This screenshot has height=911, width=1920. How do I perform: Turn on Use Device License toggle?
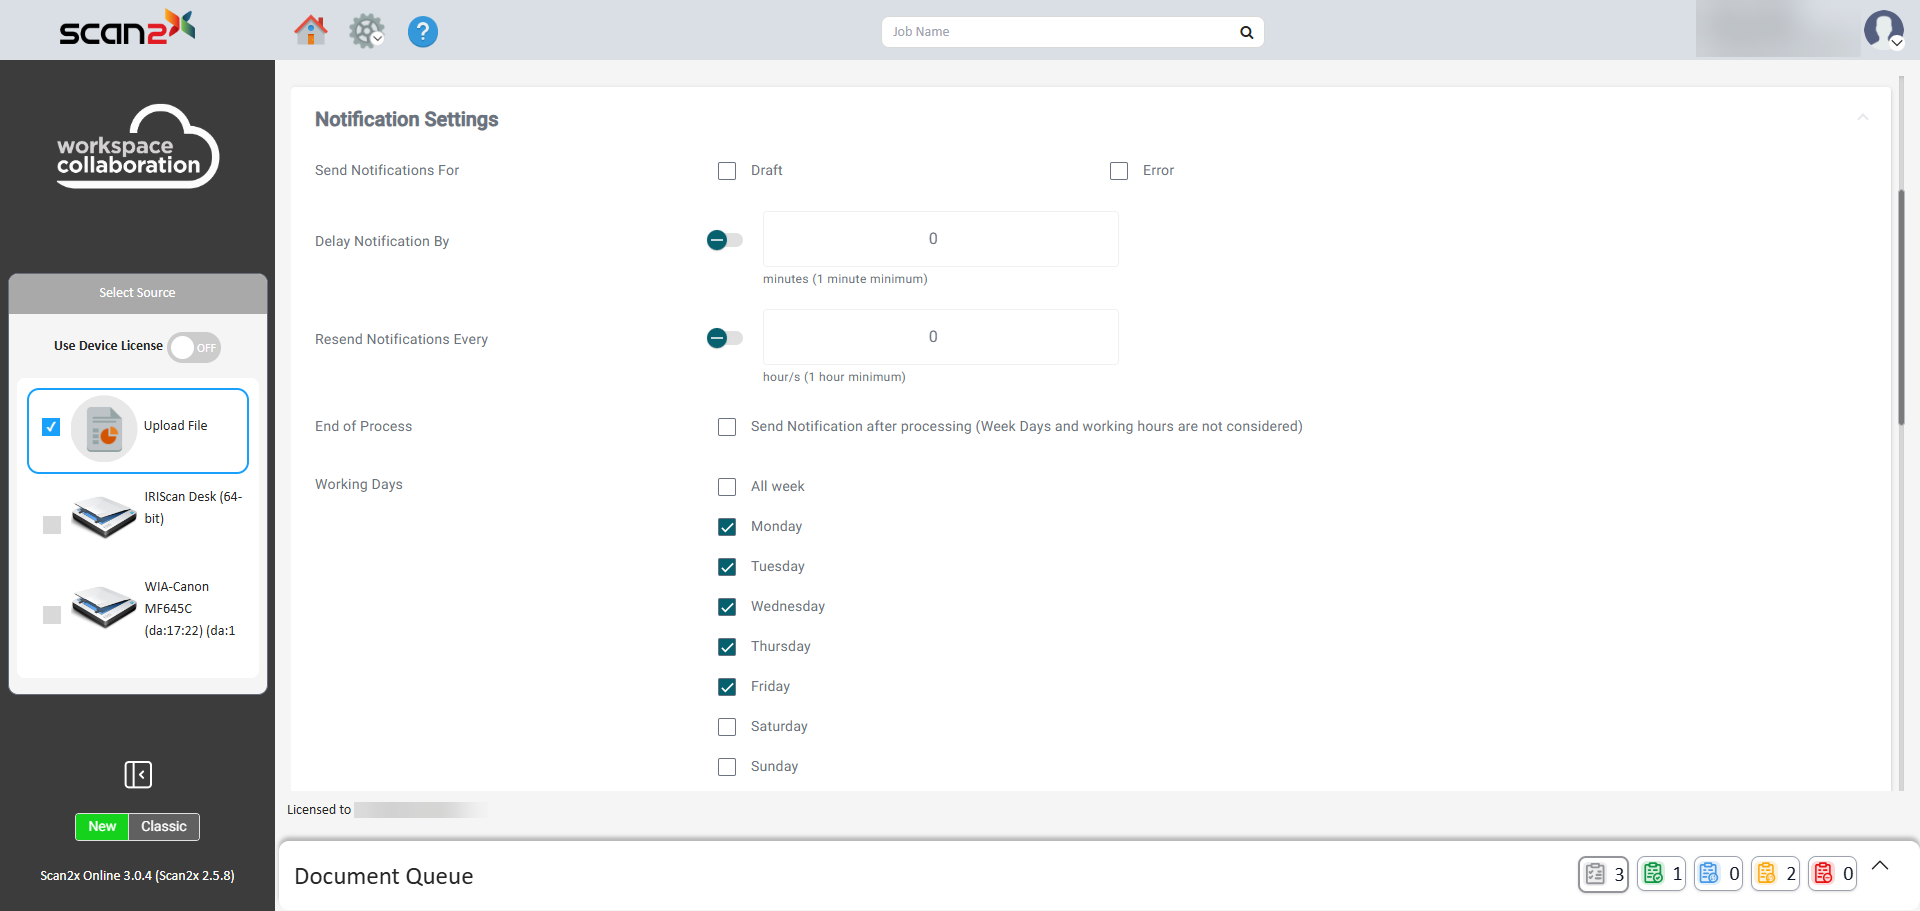click(194, 347)
